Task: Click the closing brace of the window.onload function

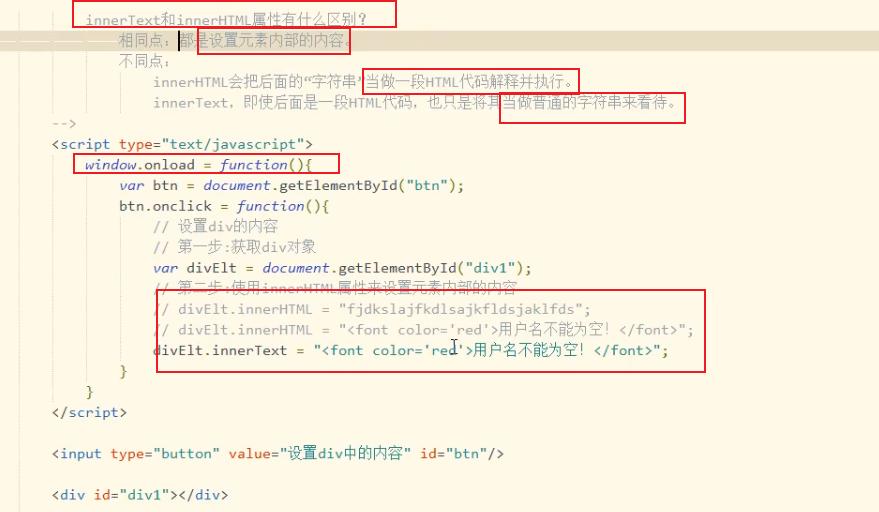Action: point(90,391)
